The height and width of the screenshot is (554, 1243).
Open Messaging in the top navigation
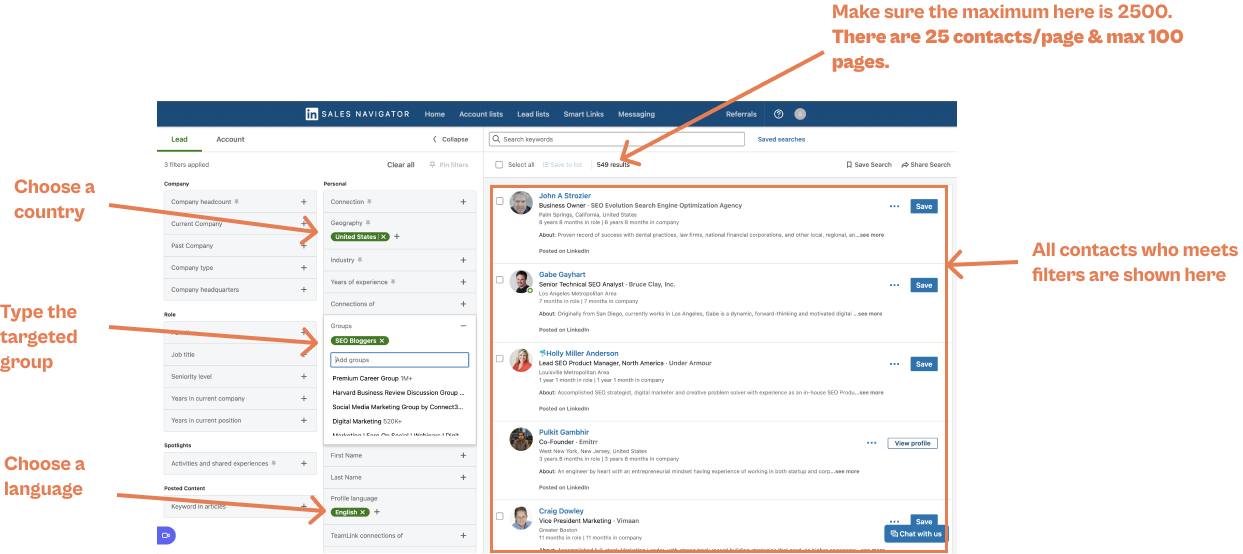click(x=636, y=114)
